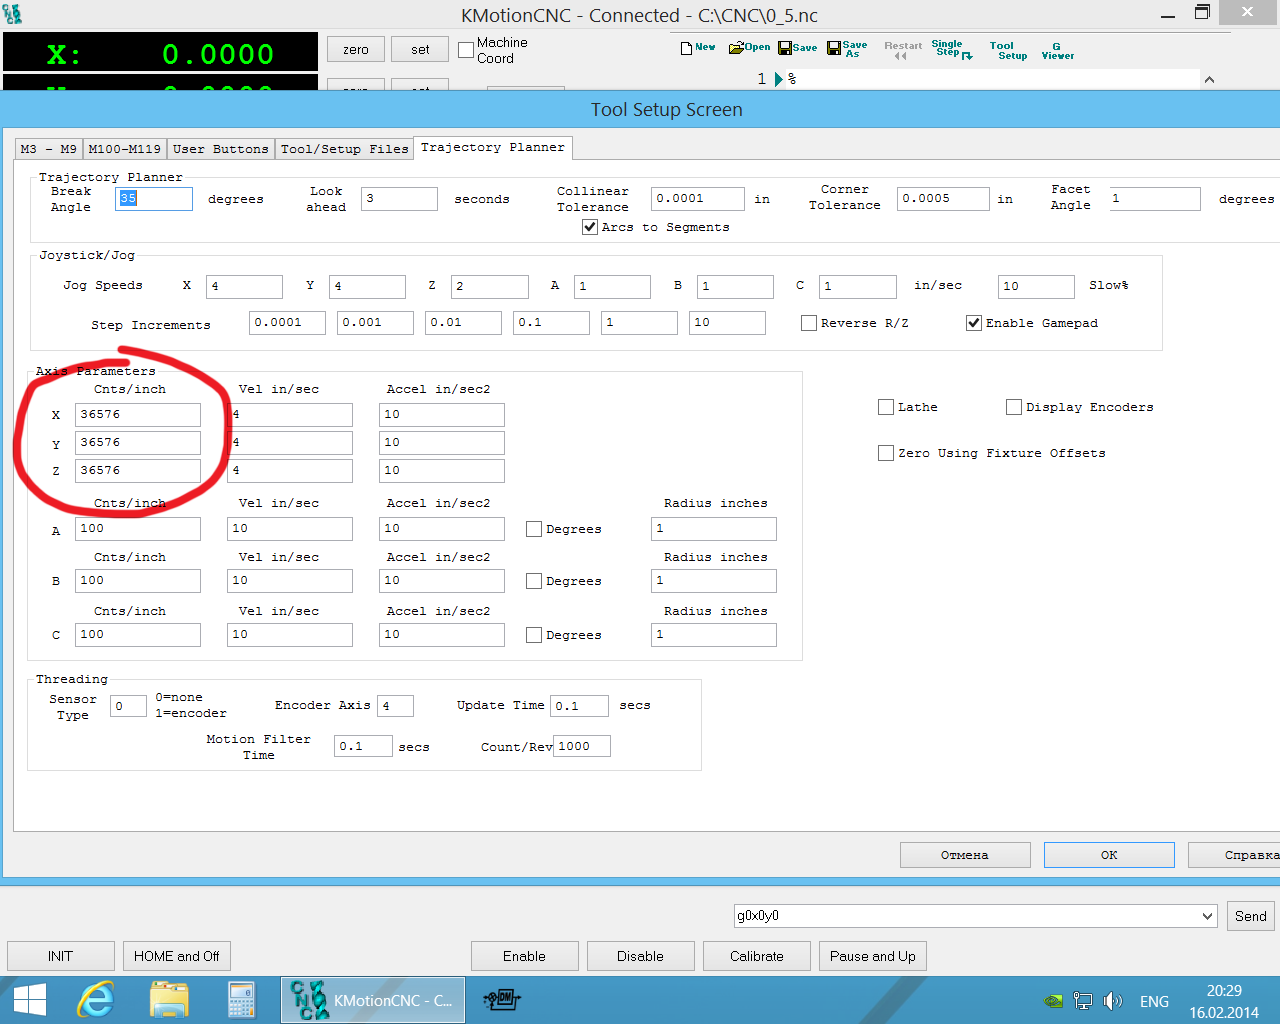
Task: Enable the Lathe checkbox
Action: tap(886, 407)
